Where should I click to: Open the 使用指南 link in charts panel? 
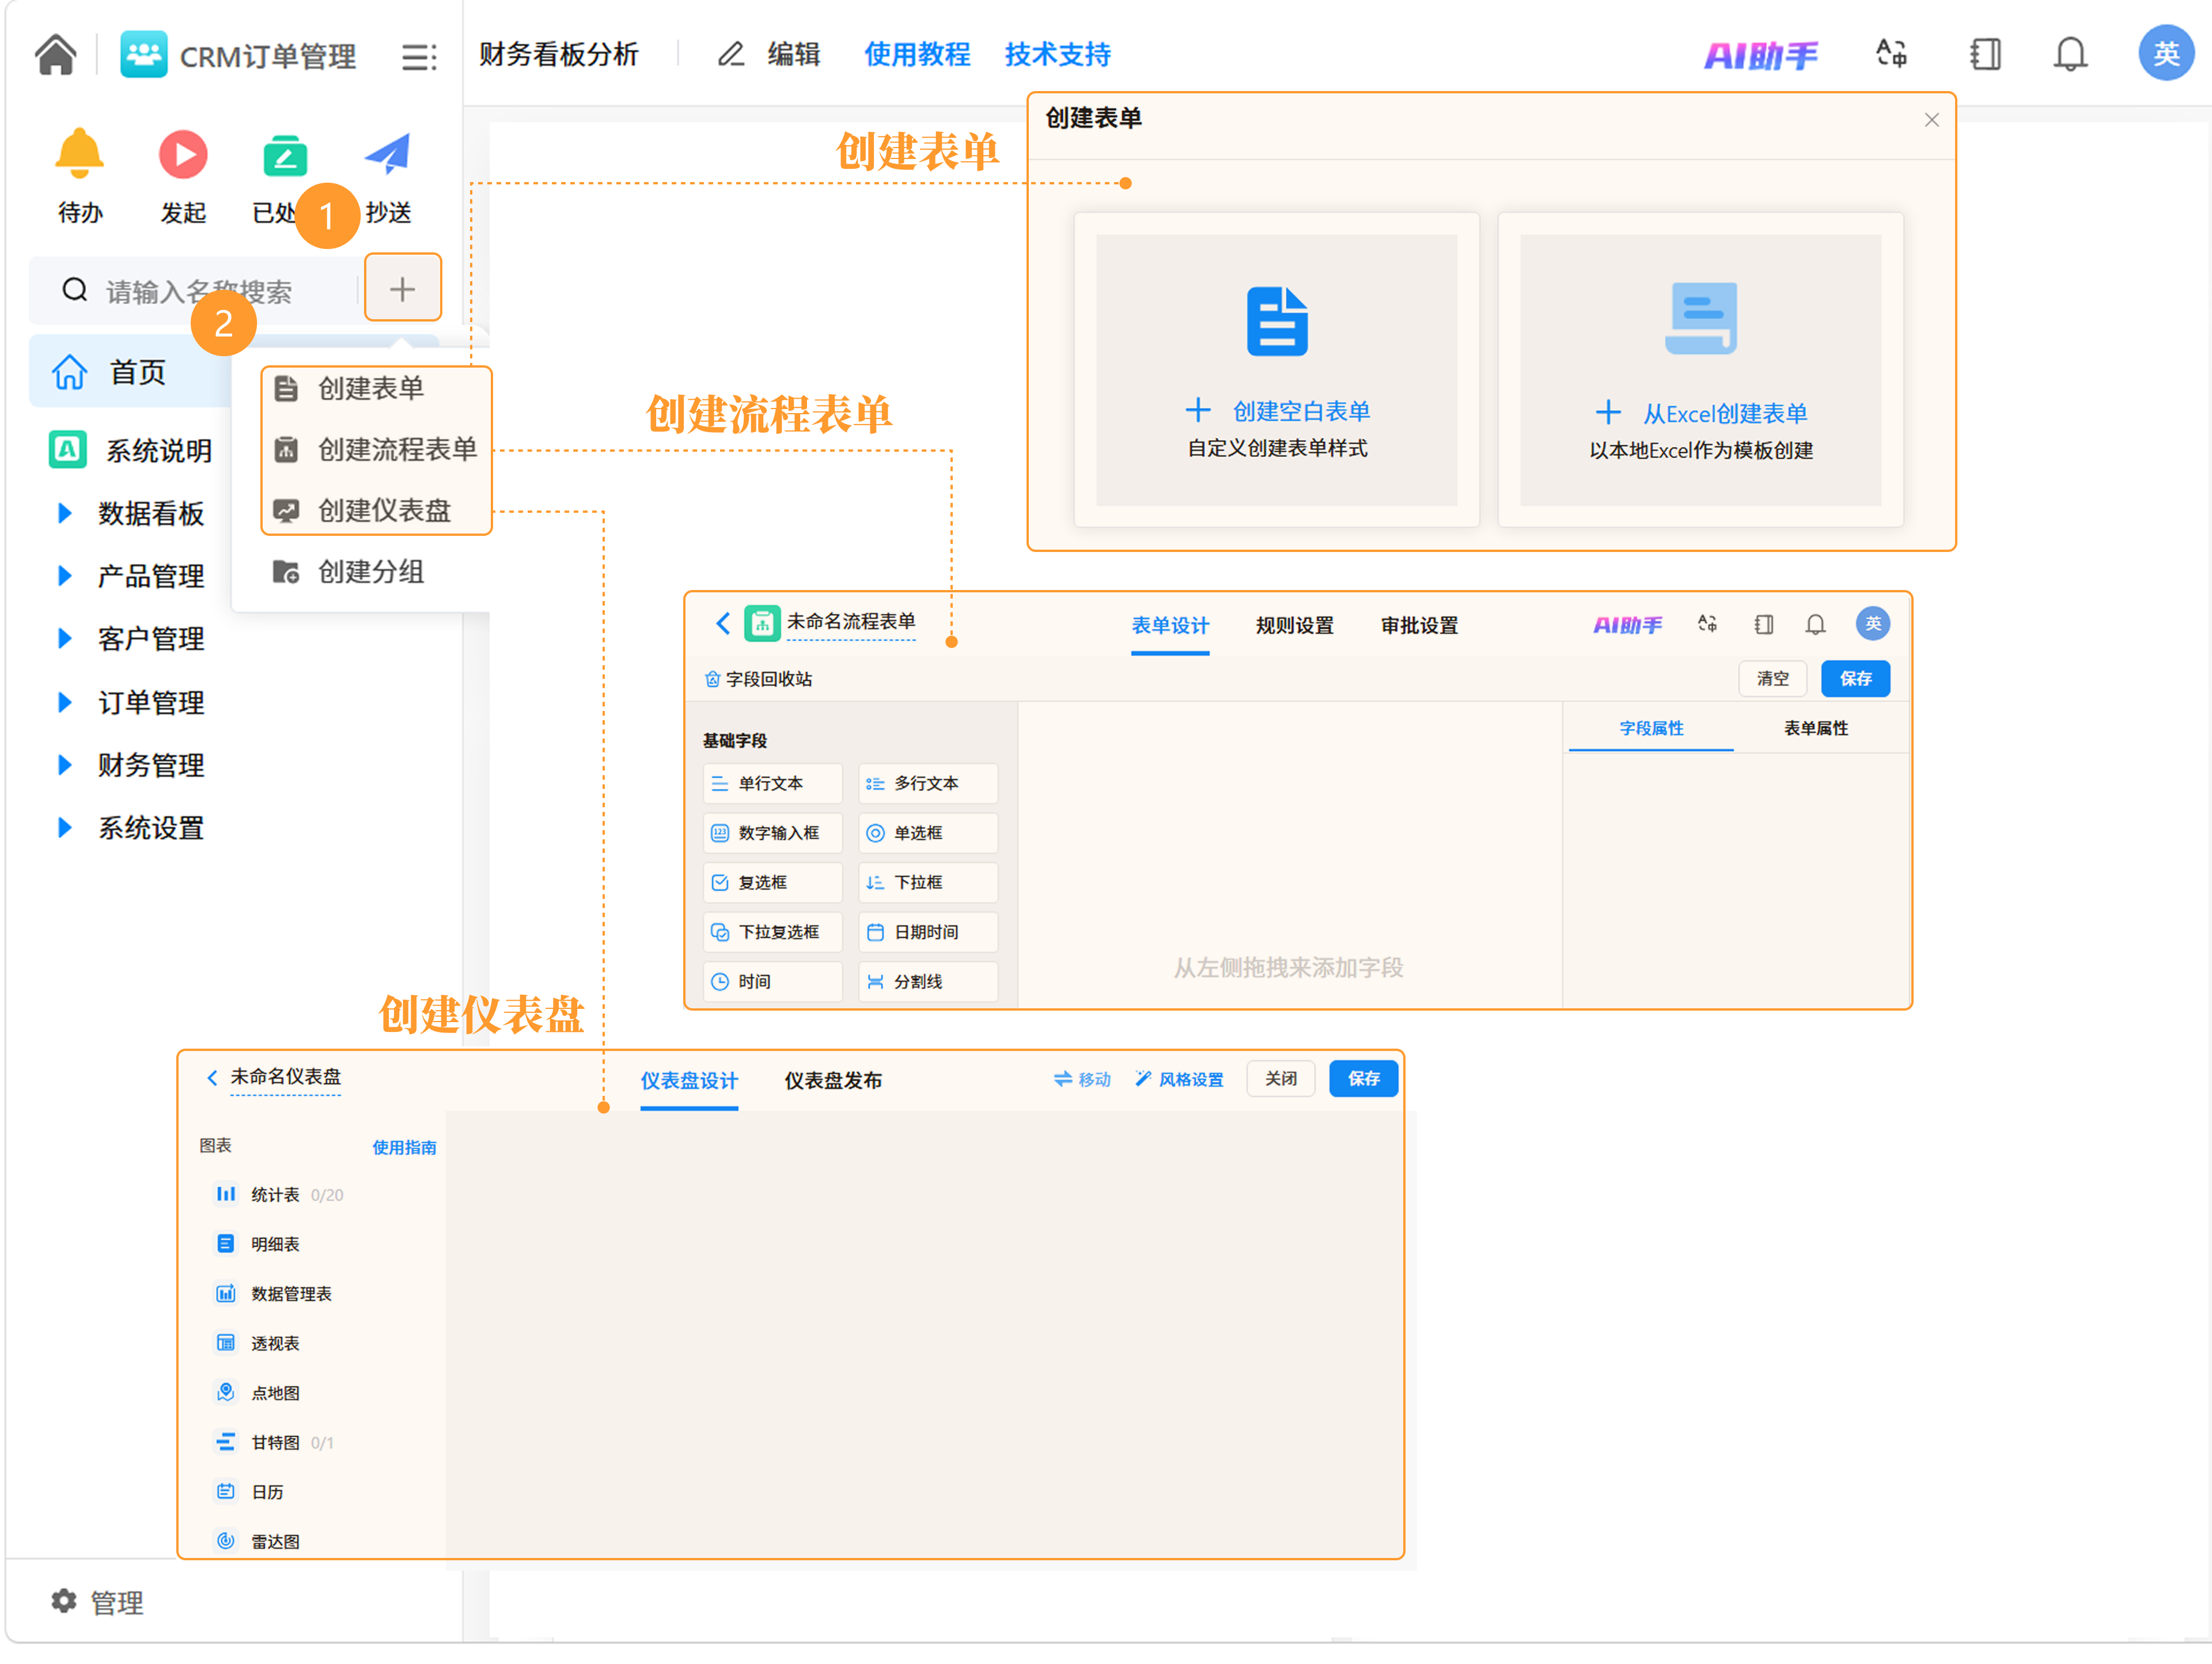[x=404, y=1148]
